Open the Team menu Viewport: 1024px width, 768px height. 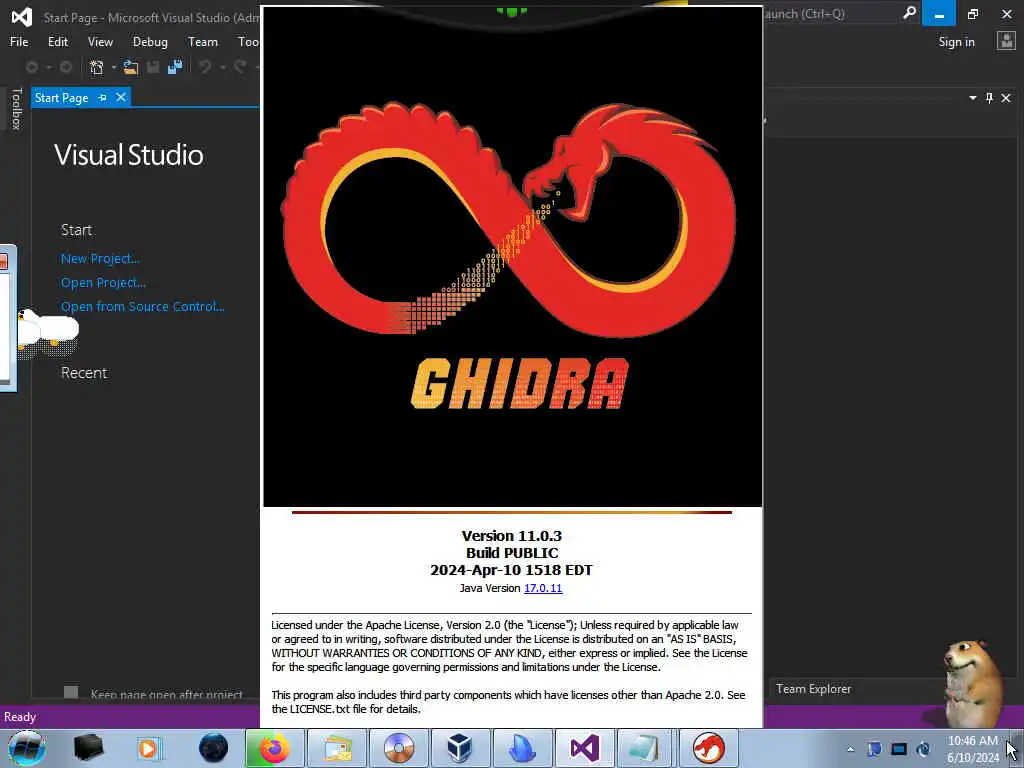pos(202,42)
